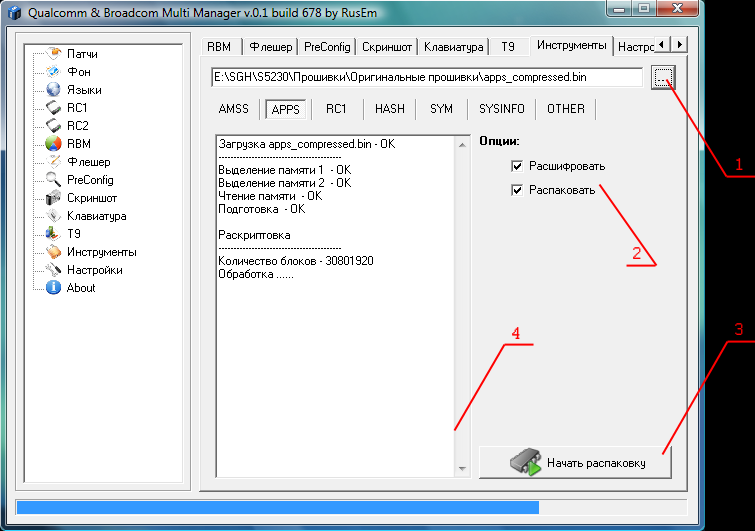Viewport: 755px width, 531px height.
Task: Toggle the Расшифровать checkbox
Action: pyautogui.click(x=516, y=166)
